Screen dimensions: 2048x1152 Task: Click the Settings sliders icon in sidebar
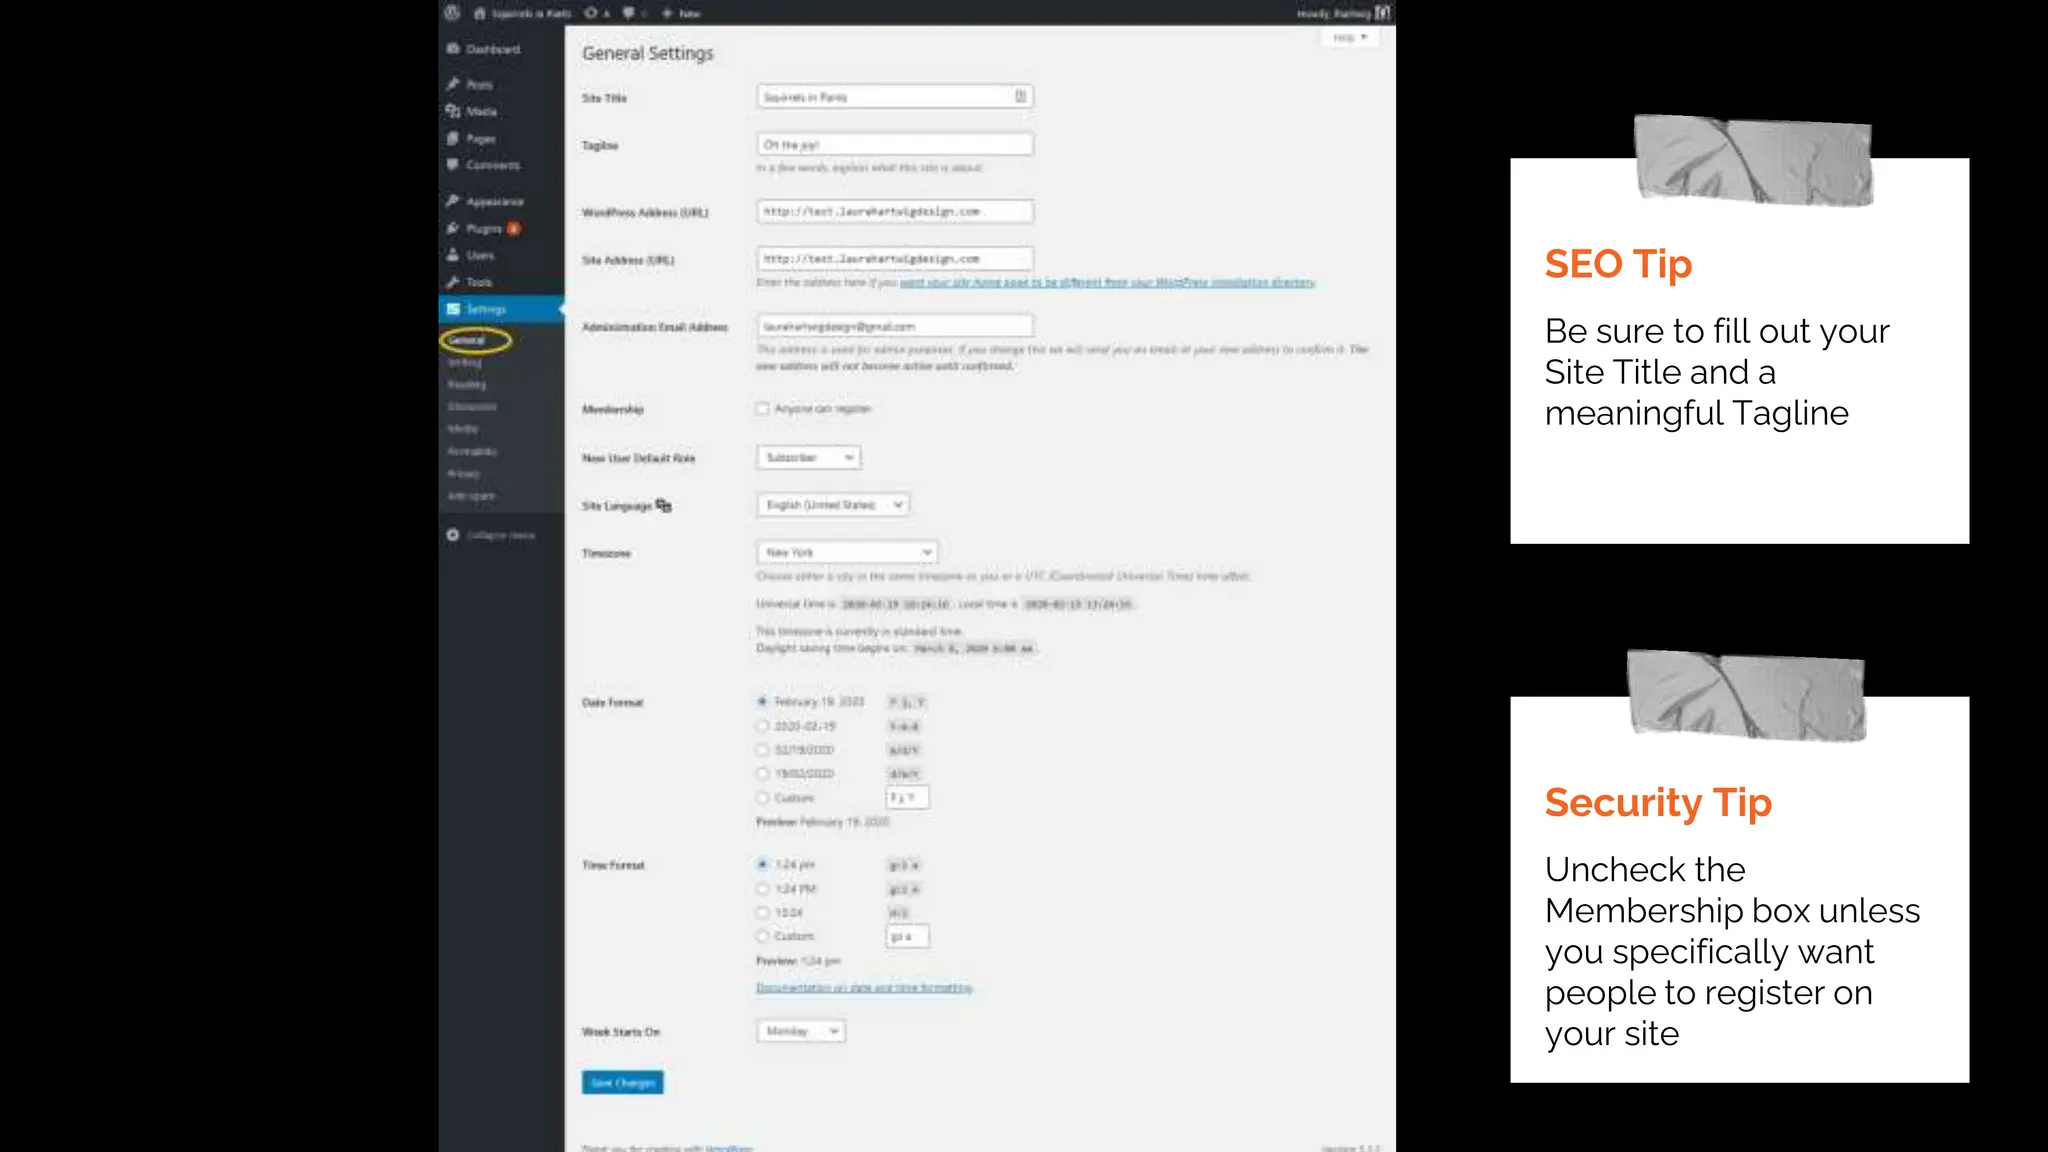pyautogui.click(x=453, y=309)
